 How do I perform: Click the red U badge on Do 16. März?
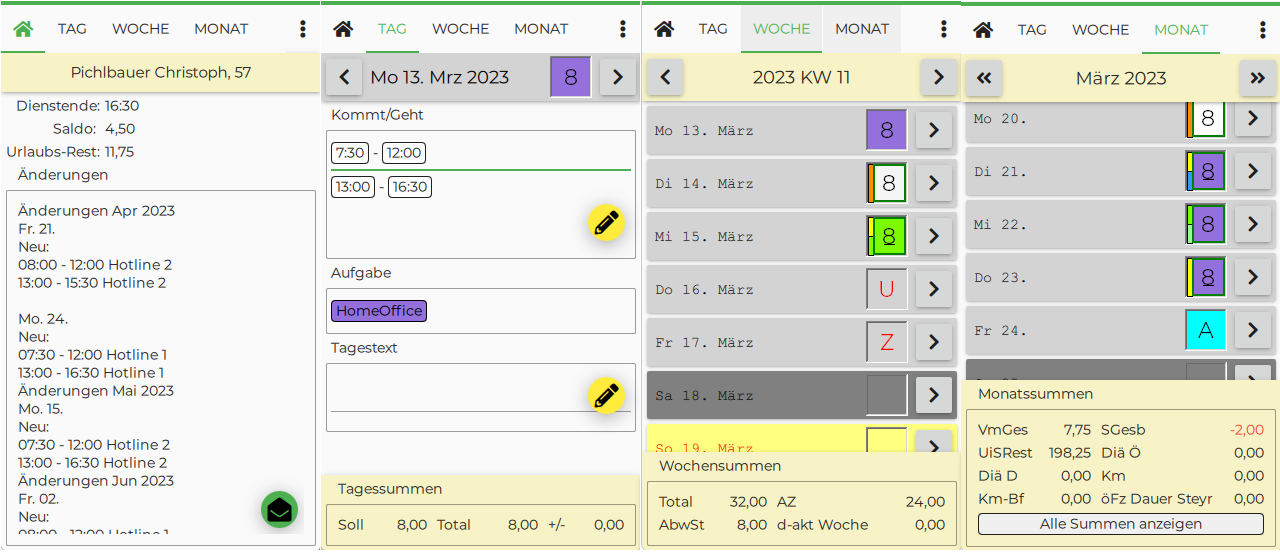886,289
